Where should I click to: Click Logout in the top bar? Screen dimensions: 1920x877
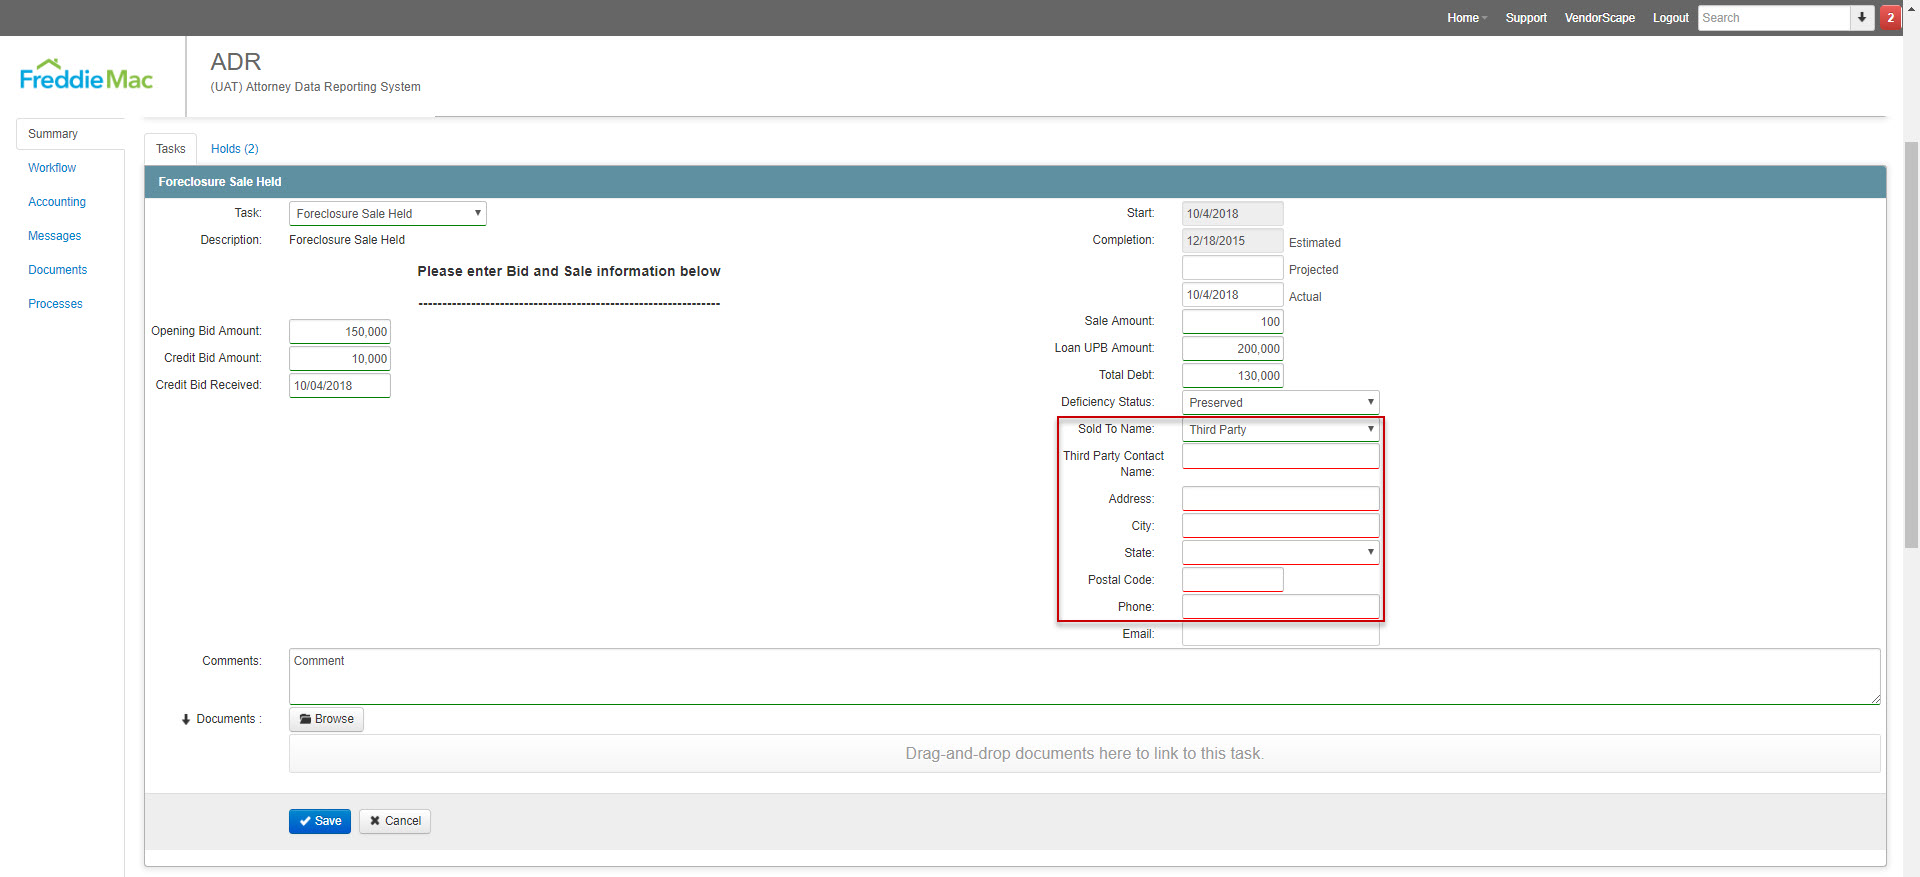pyautogui.click(x=1670, y=18)
